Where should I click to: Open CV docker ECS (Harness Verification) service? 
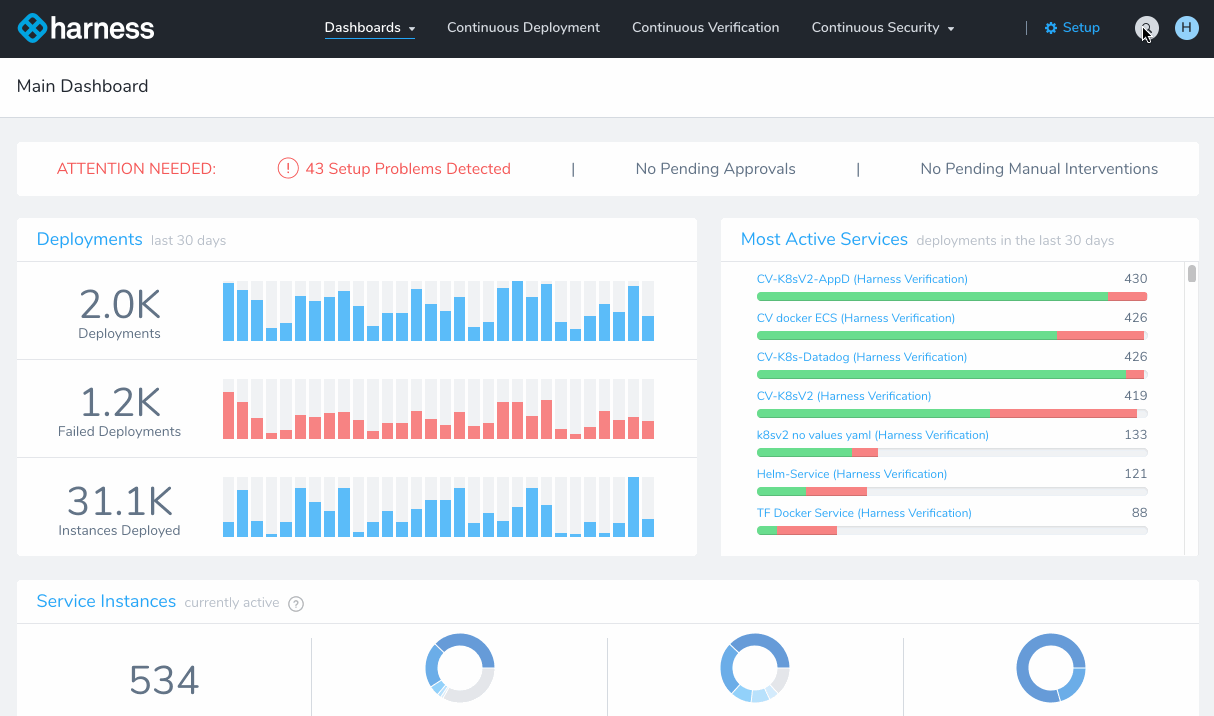tap(856, 318)
